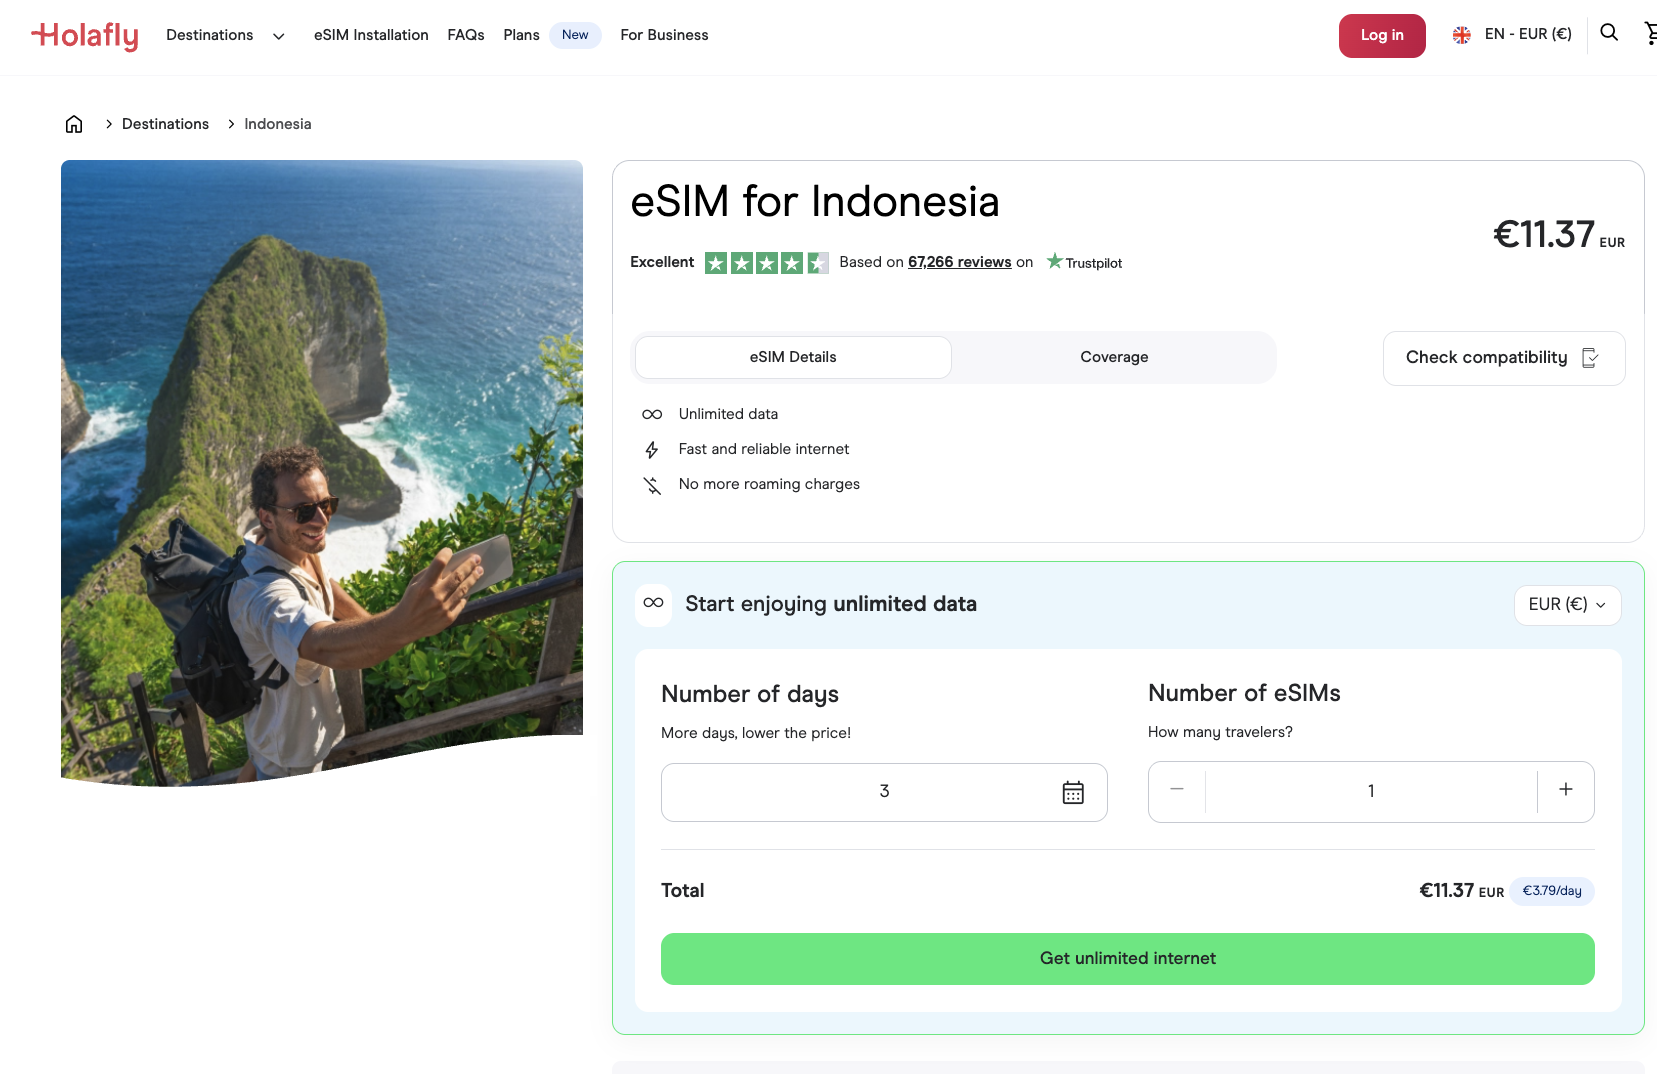Click the home breadcrumb icon
This screenshot has height=1074, width=1657.
tap(73, 123)
